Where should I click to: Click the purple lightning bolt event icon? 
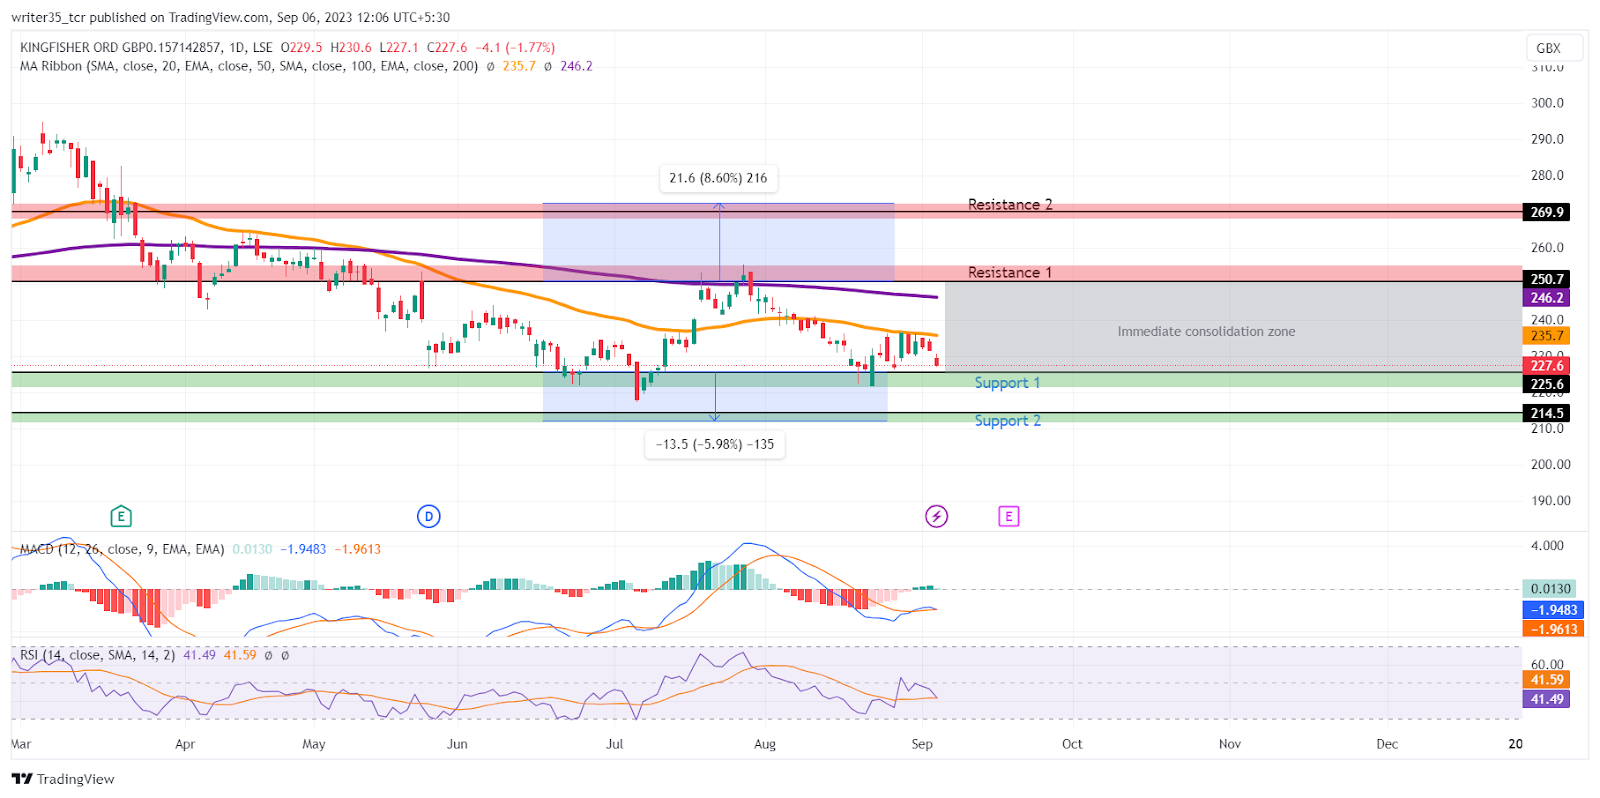pyautogui.click(x=936, y=516)
